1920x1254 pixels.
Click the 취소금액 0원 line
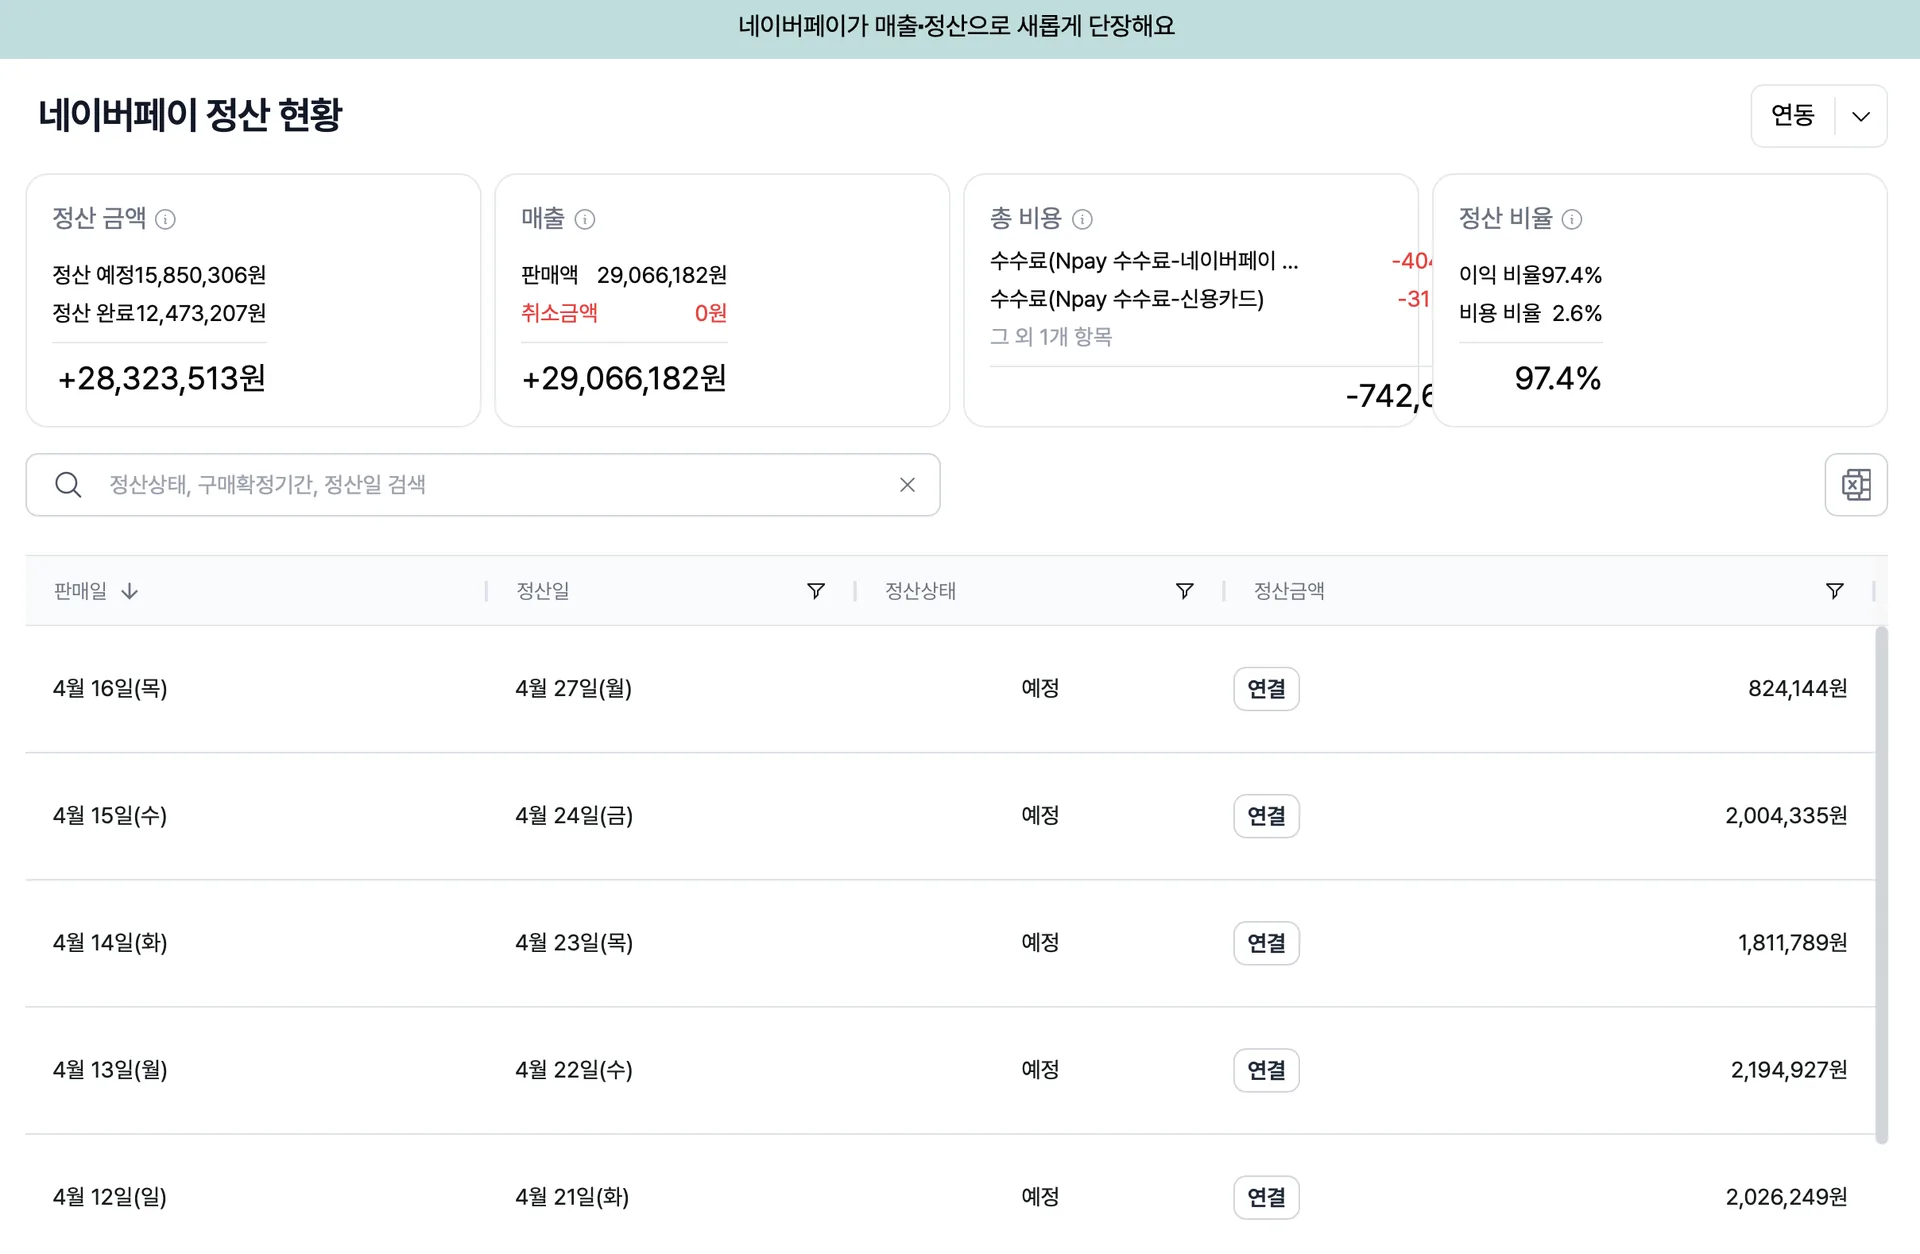pyautogui.click(x=624, y=313)
